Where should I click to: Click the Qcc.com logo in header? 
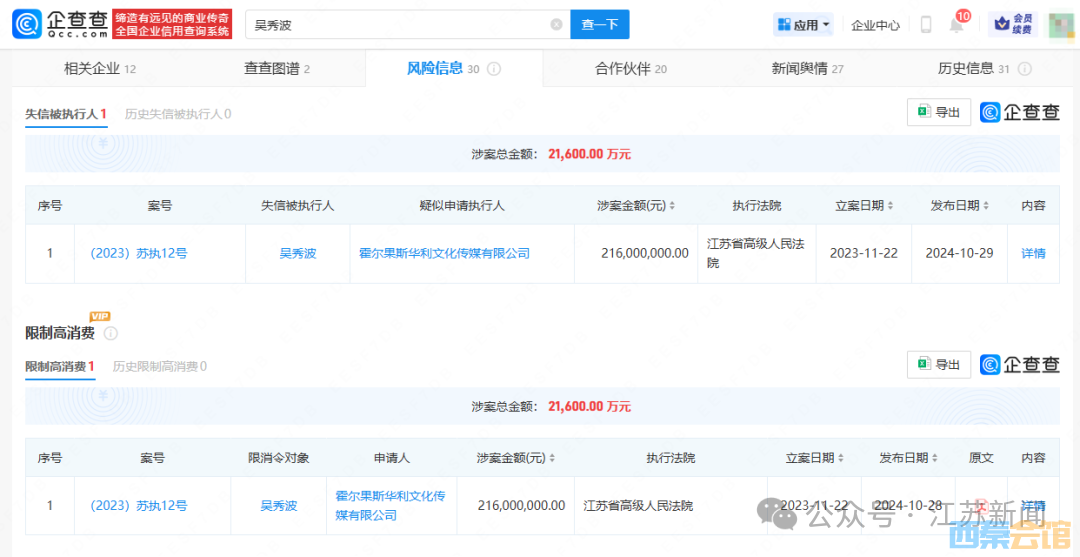[x=60, y=24]
